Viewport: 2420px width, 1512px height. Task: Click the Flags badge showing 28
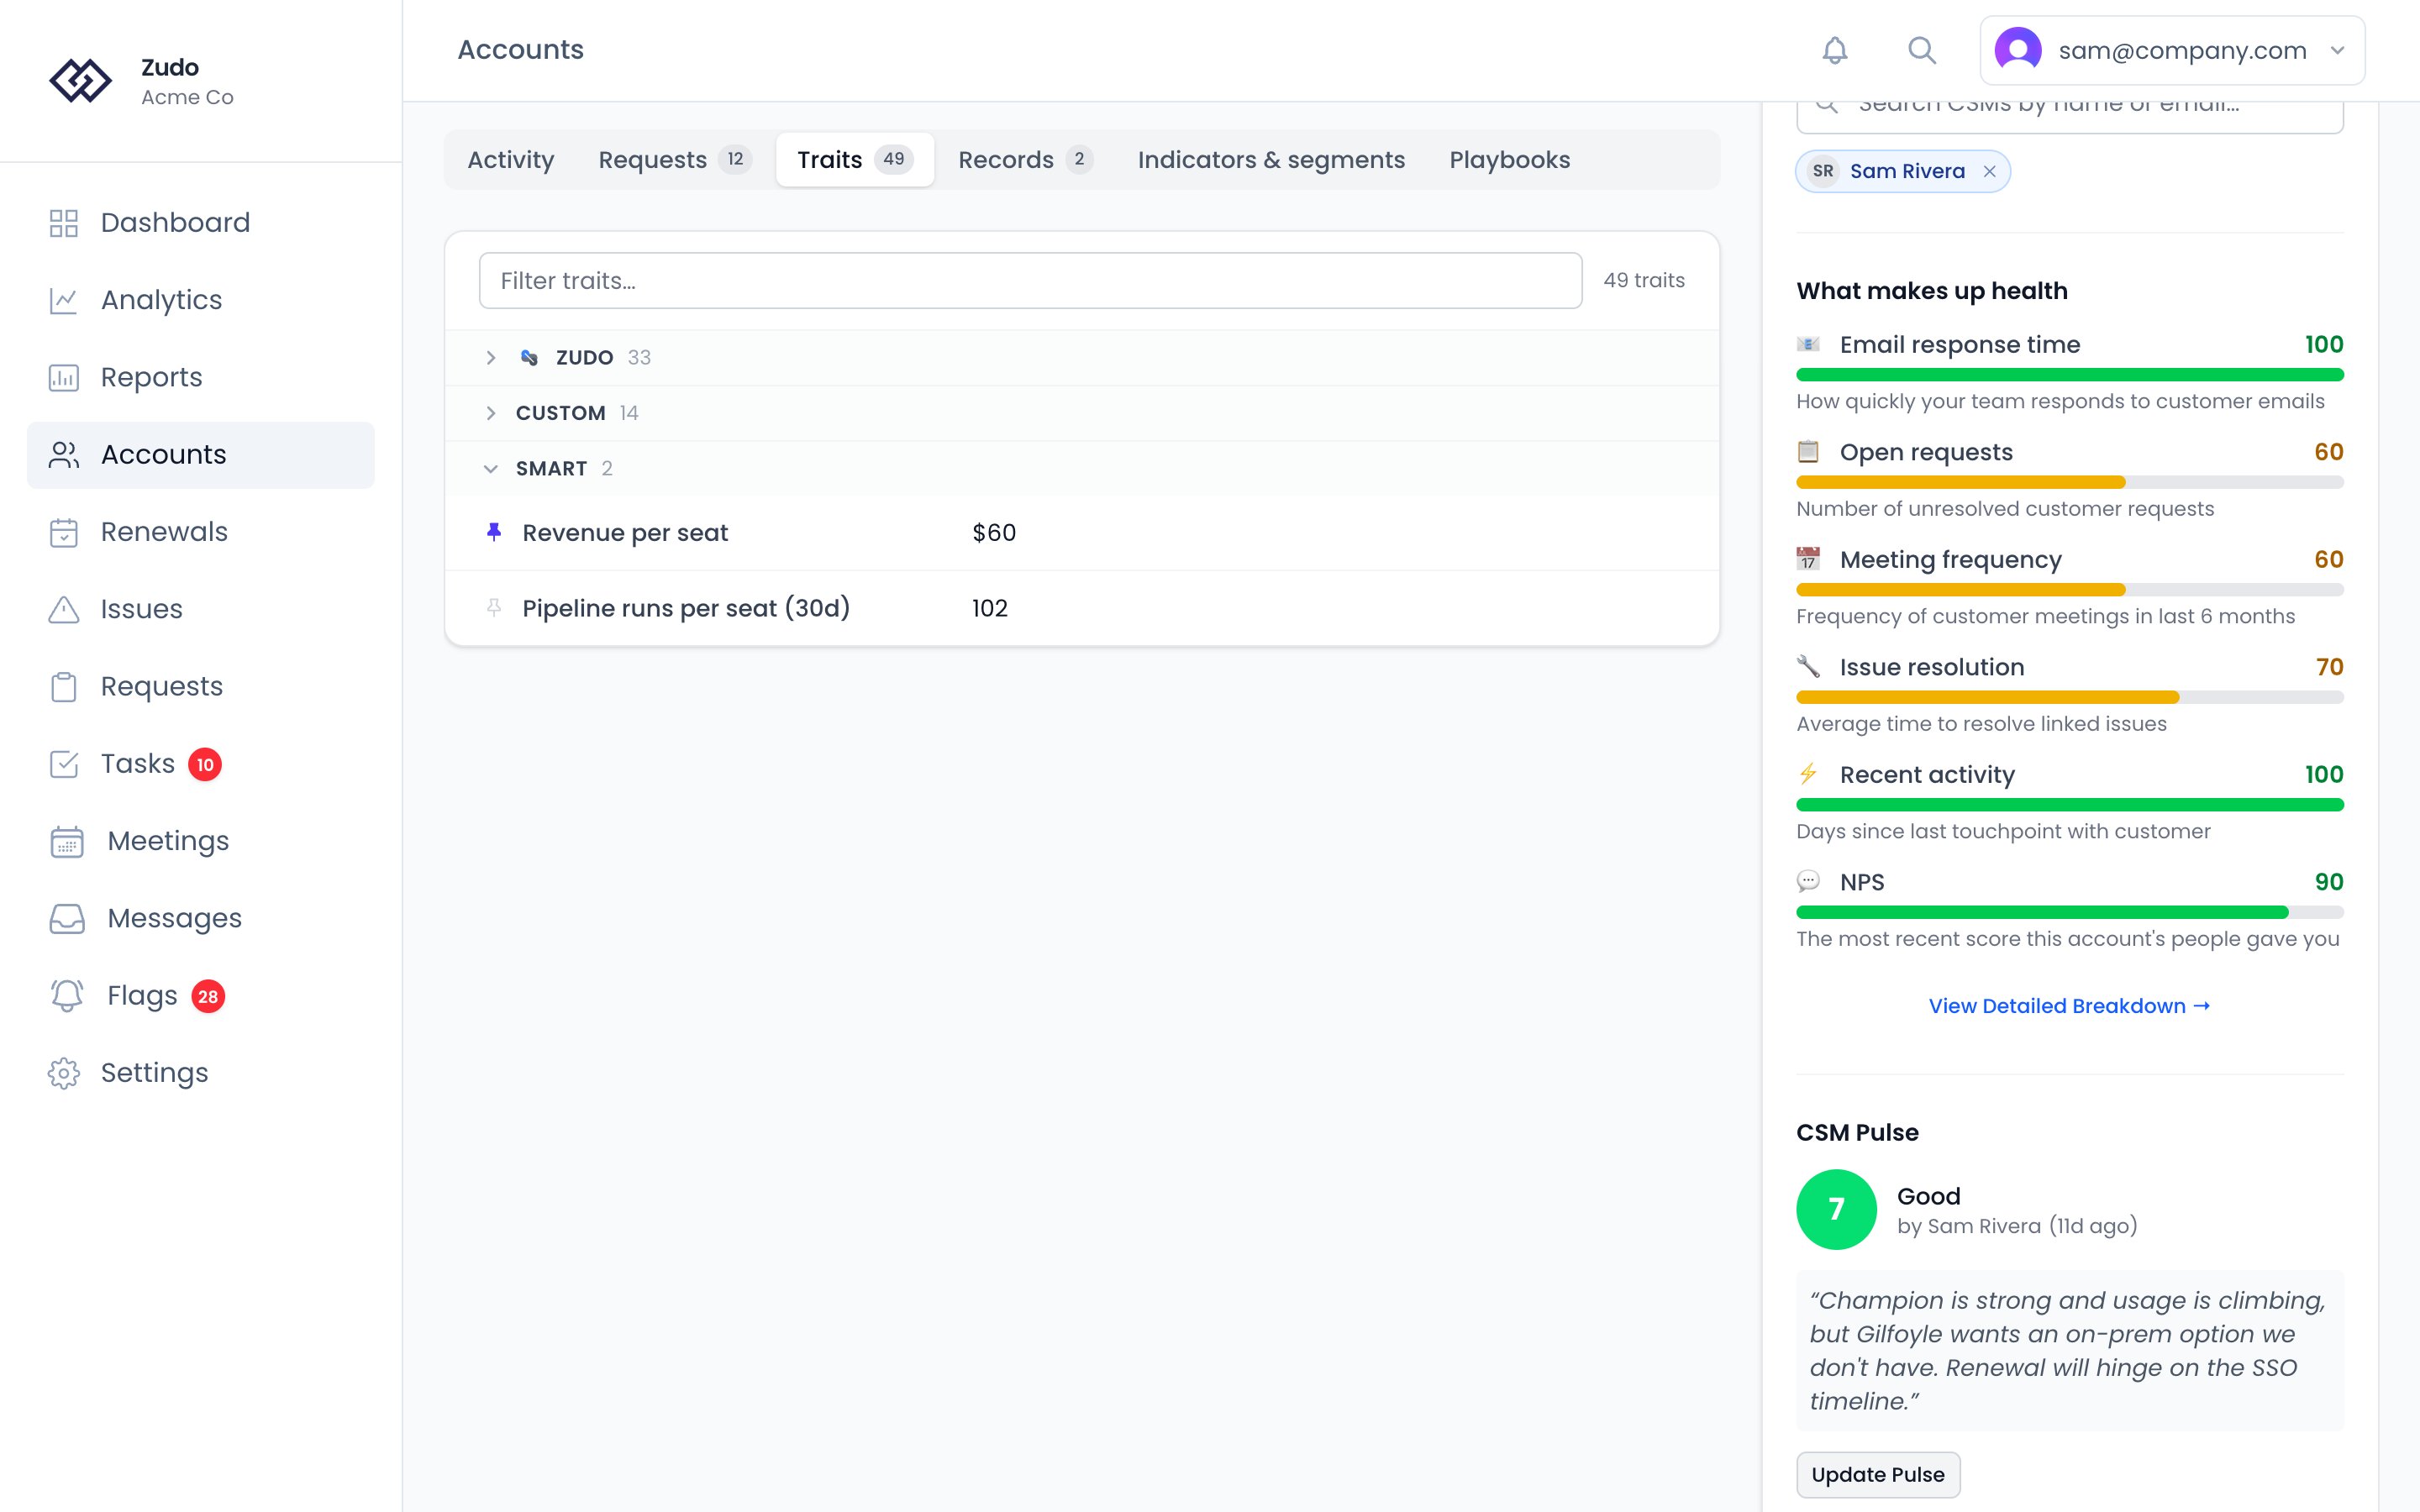pos(208,996)
